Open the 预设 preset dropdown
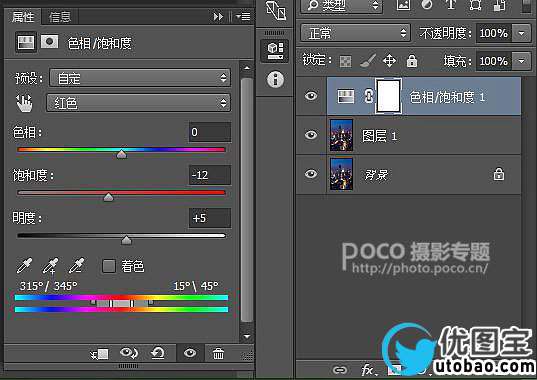The height and width of the screenshot is (380, 537). pos(140,78)
